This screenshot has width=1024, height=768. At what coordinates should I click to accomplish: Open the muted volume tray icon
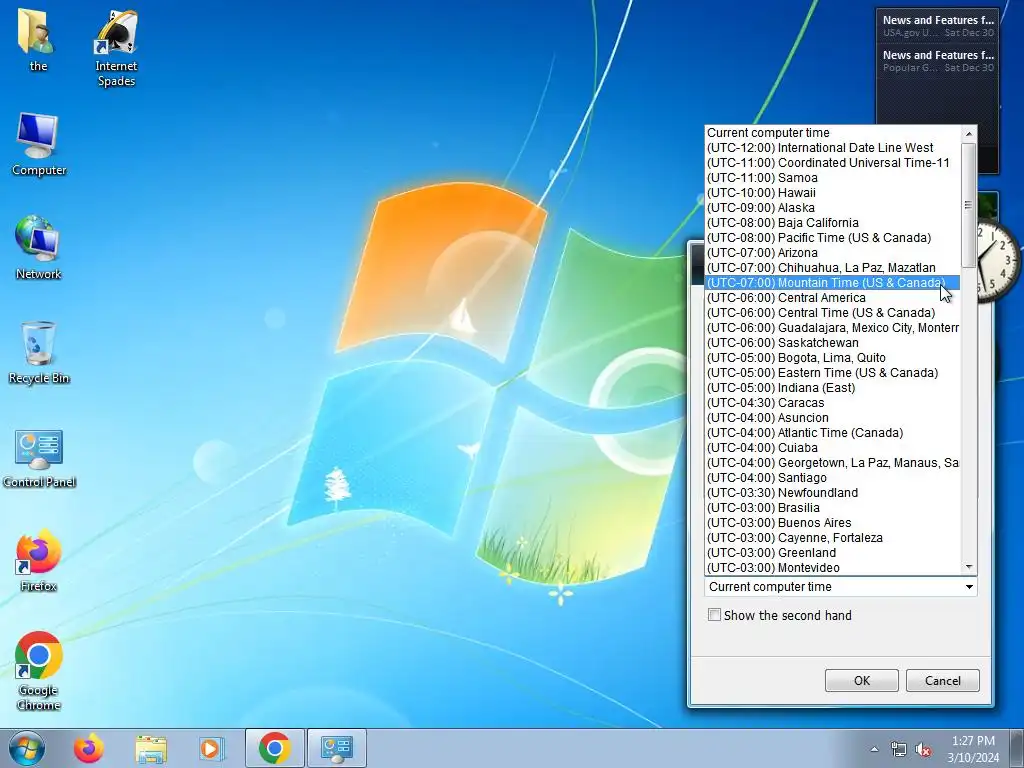click(923, 749)
